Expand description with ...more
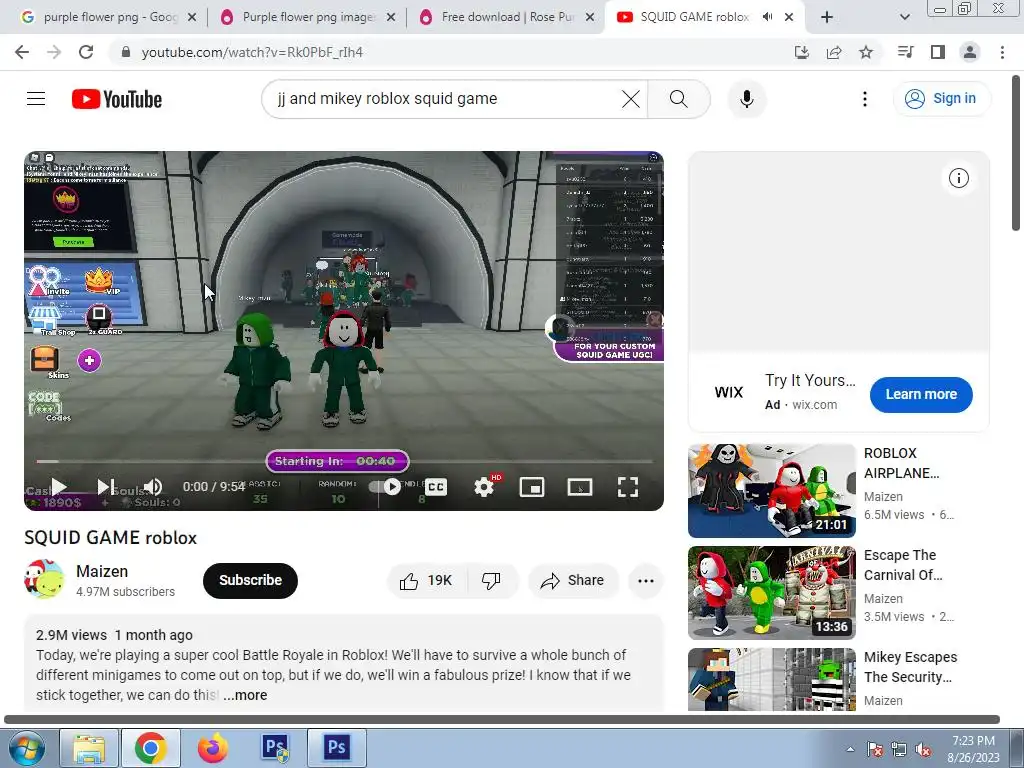 point(245,696)
